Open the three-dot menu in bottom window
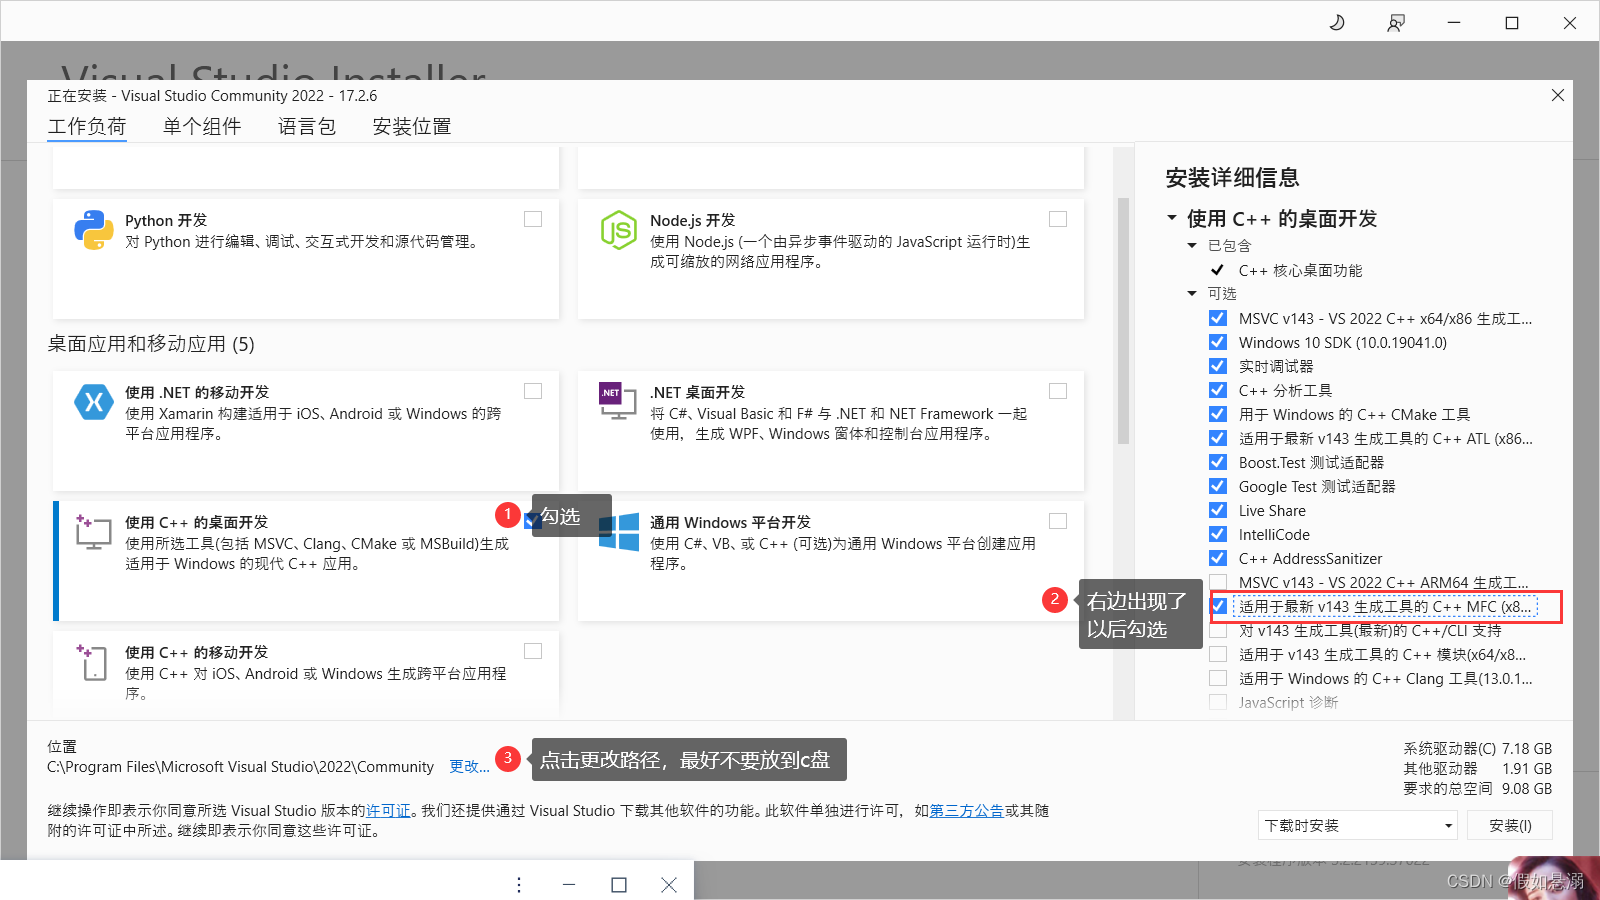The image size is (1600, 900). [x=519, y=885]
